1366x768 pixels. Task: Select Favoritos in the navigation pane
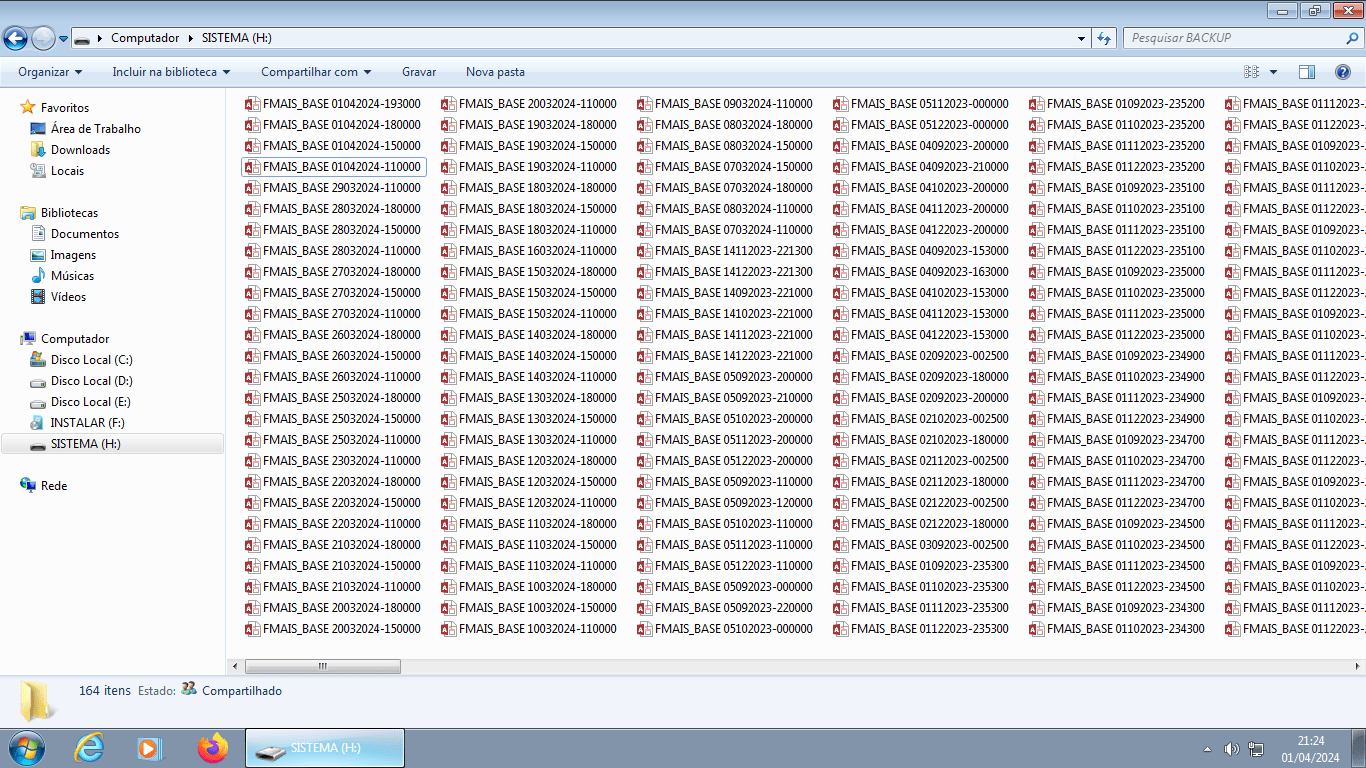65,108
